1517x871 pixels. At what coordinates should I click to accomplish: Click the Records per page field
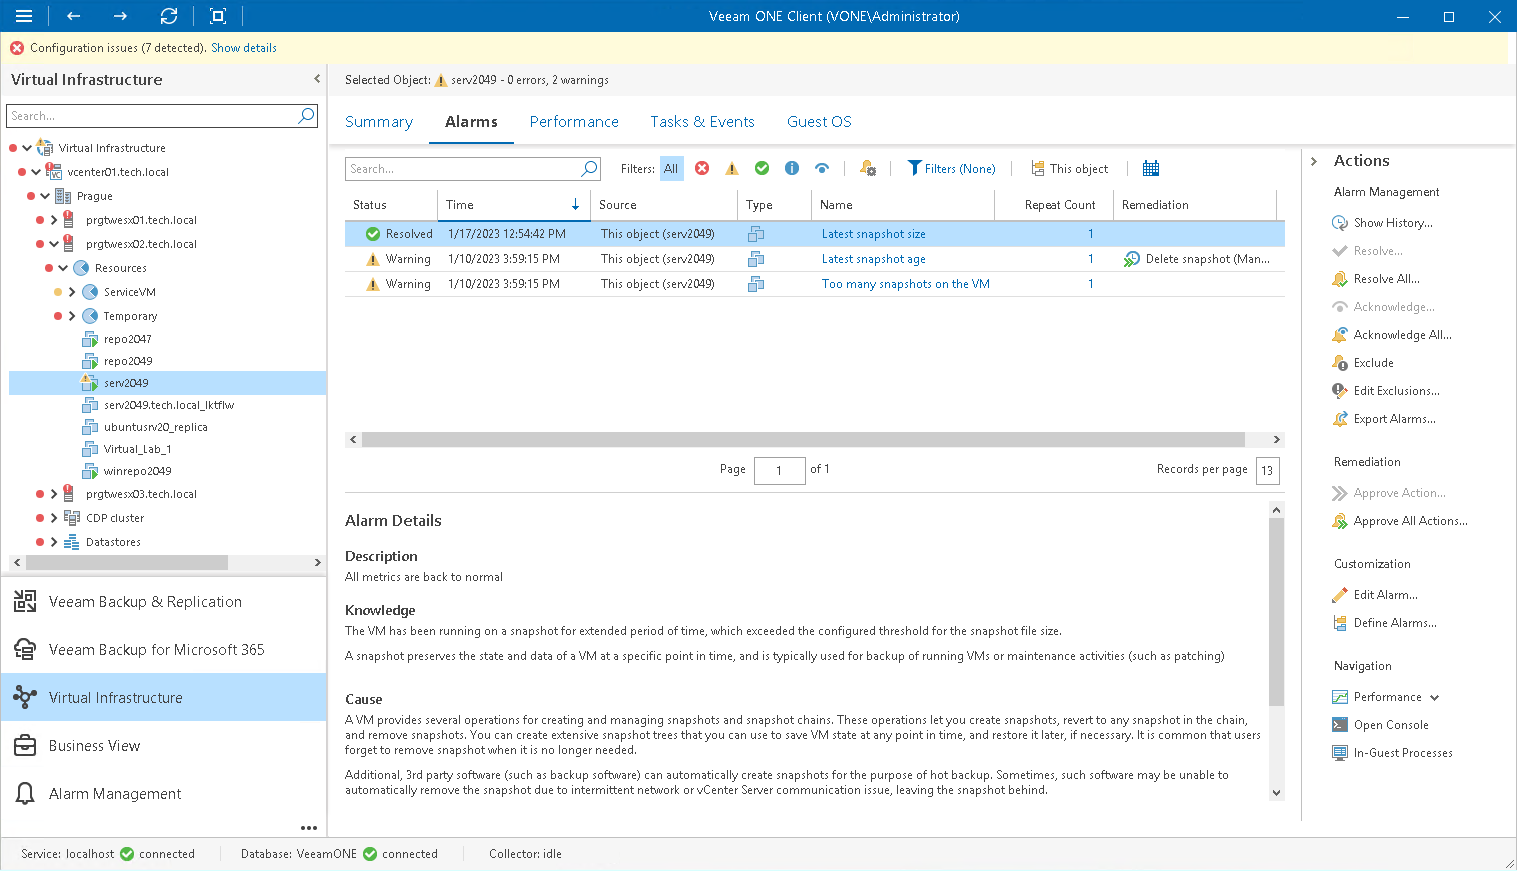1267,470
